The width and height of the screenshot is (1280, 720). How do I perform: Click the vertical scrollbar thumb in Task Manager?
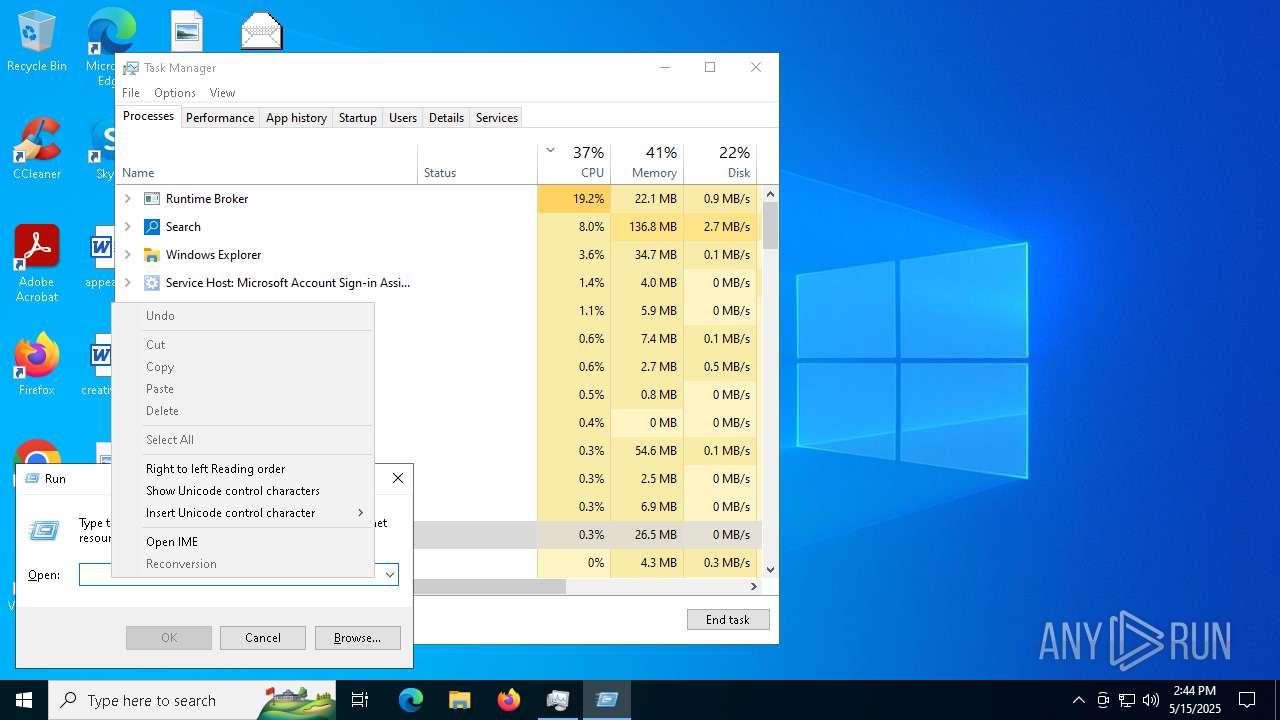pyautogui.click(x=770, y=225)
